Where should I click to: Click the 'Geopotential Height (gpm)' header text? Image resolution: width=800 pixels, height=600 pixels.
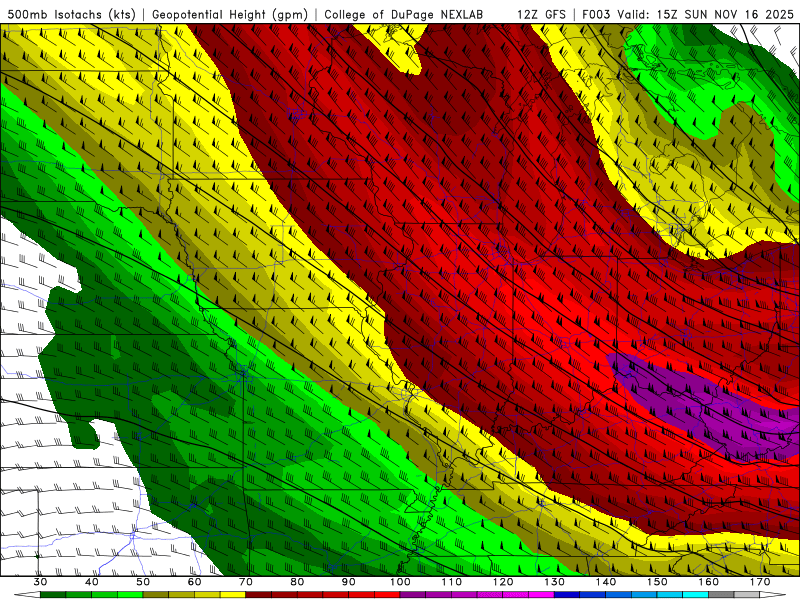[230, 14]
